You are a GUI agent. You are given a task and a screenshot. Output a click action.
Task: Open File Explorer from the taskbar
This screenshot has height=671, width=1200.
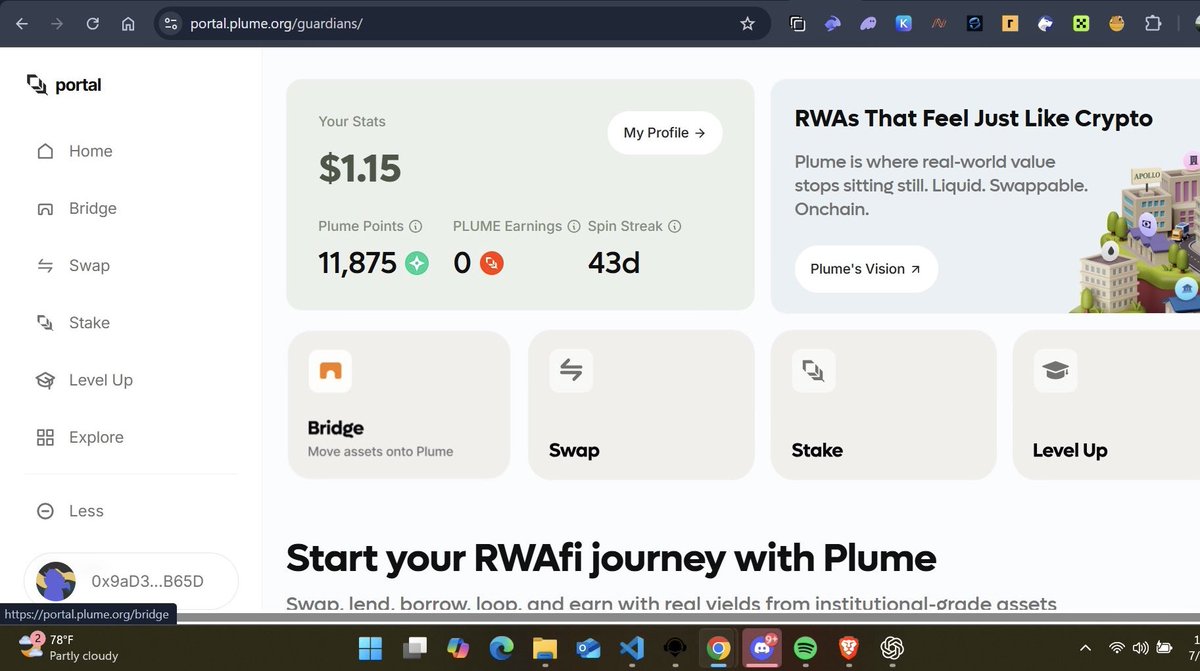(544, 648)
